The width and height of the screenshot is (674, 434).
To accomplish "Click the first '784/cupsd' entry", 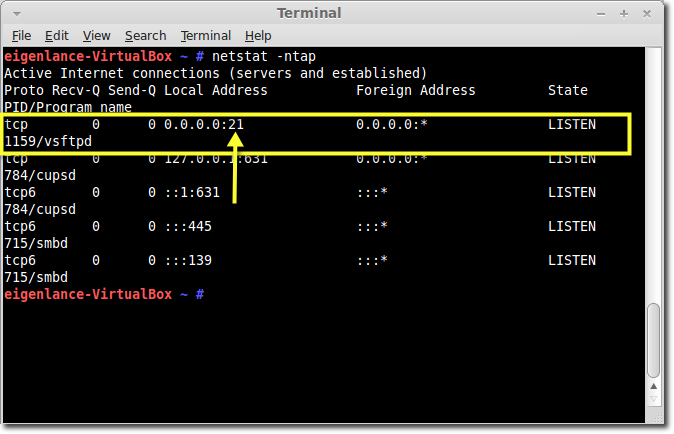I will [40, 175].
